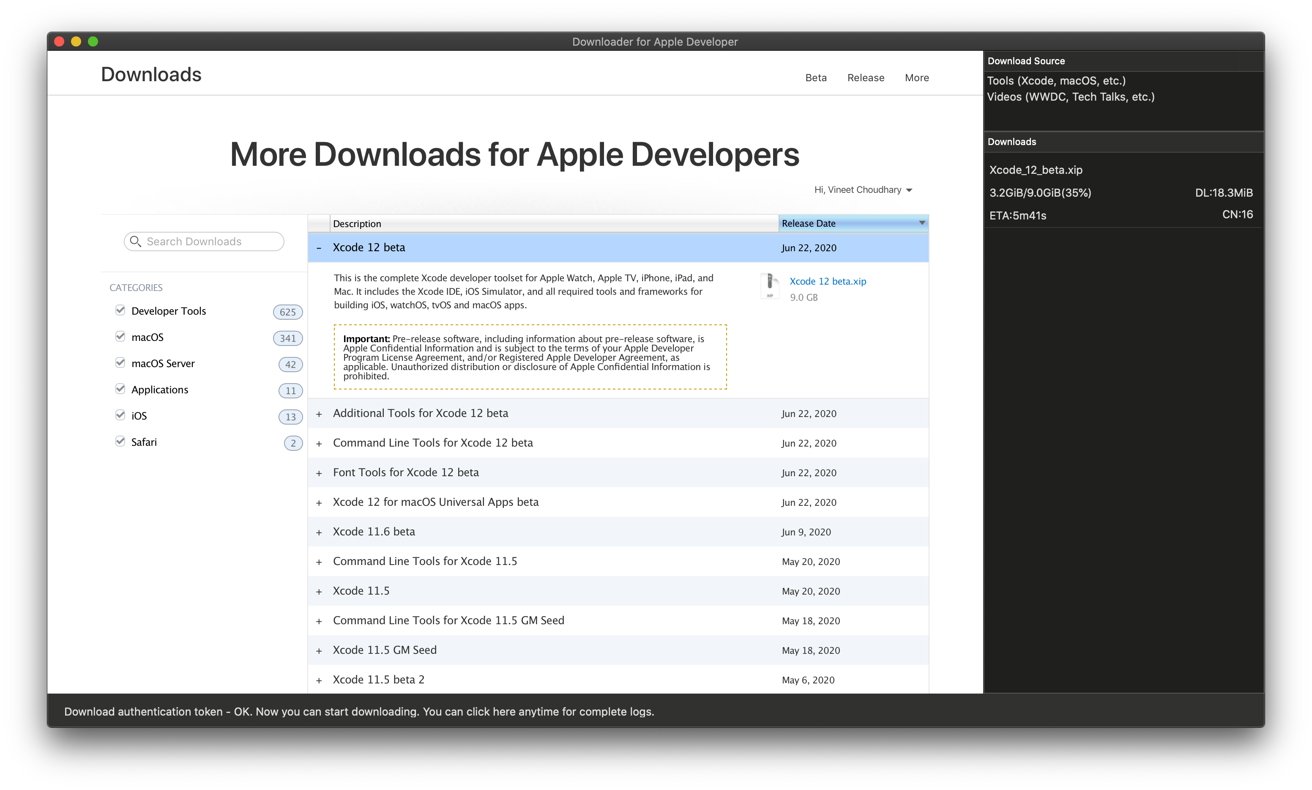Click the CN:16 connections value

[1237, 214]
